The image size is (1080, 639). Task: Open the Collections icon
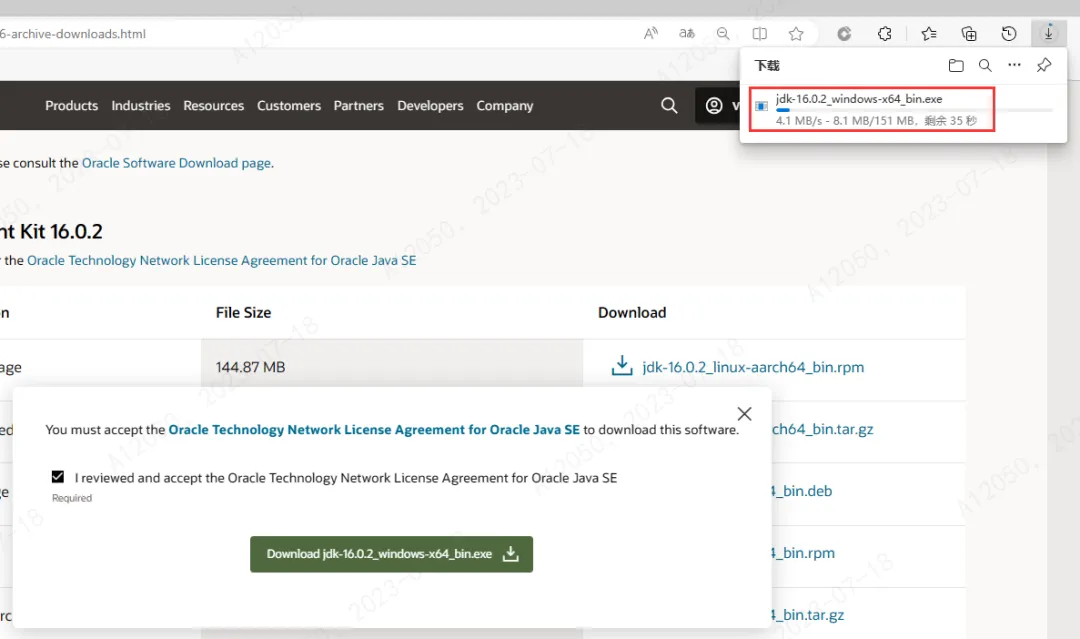969,34
